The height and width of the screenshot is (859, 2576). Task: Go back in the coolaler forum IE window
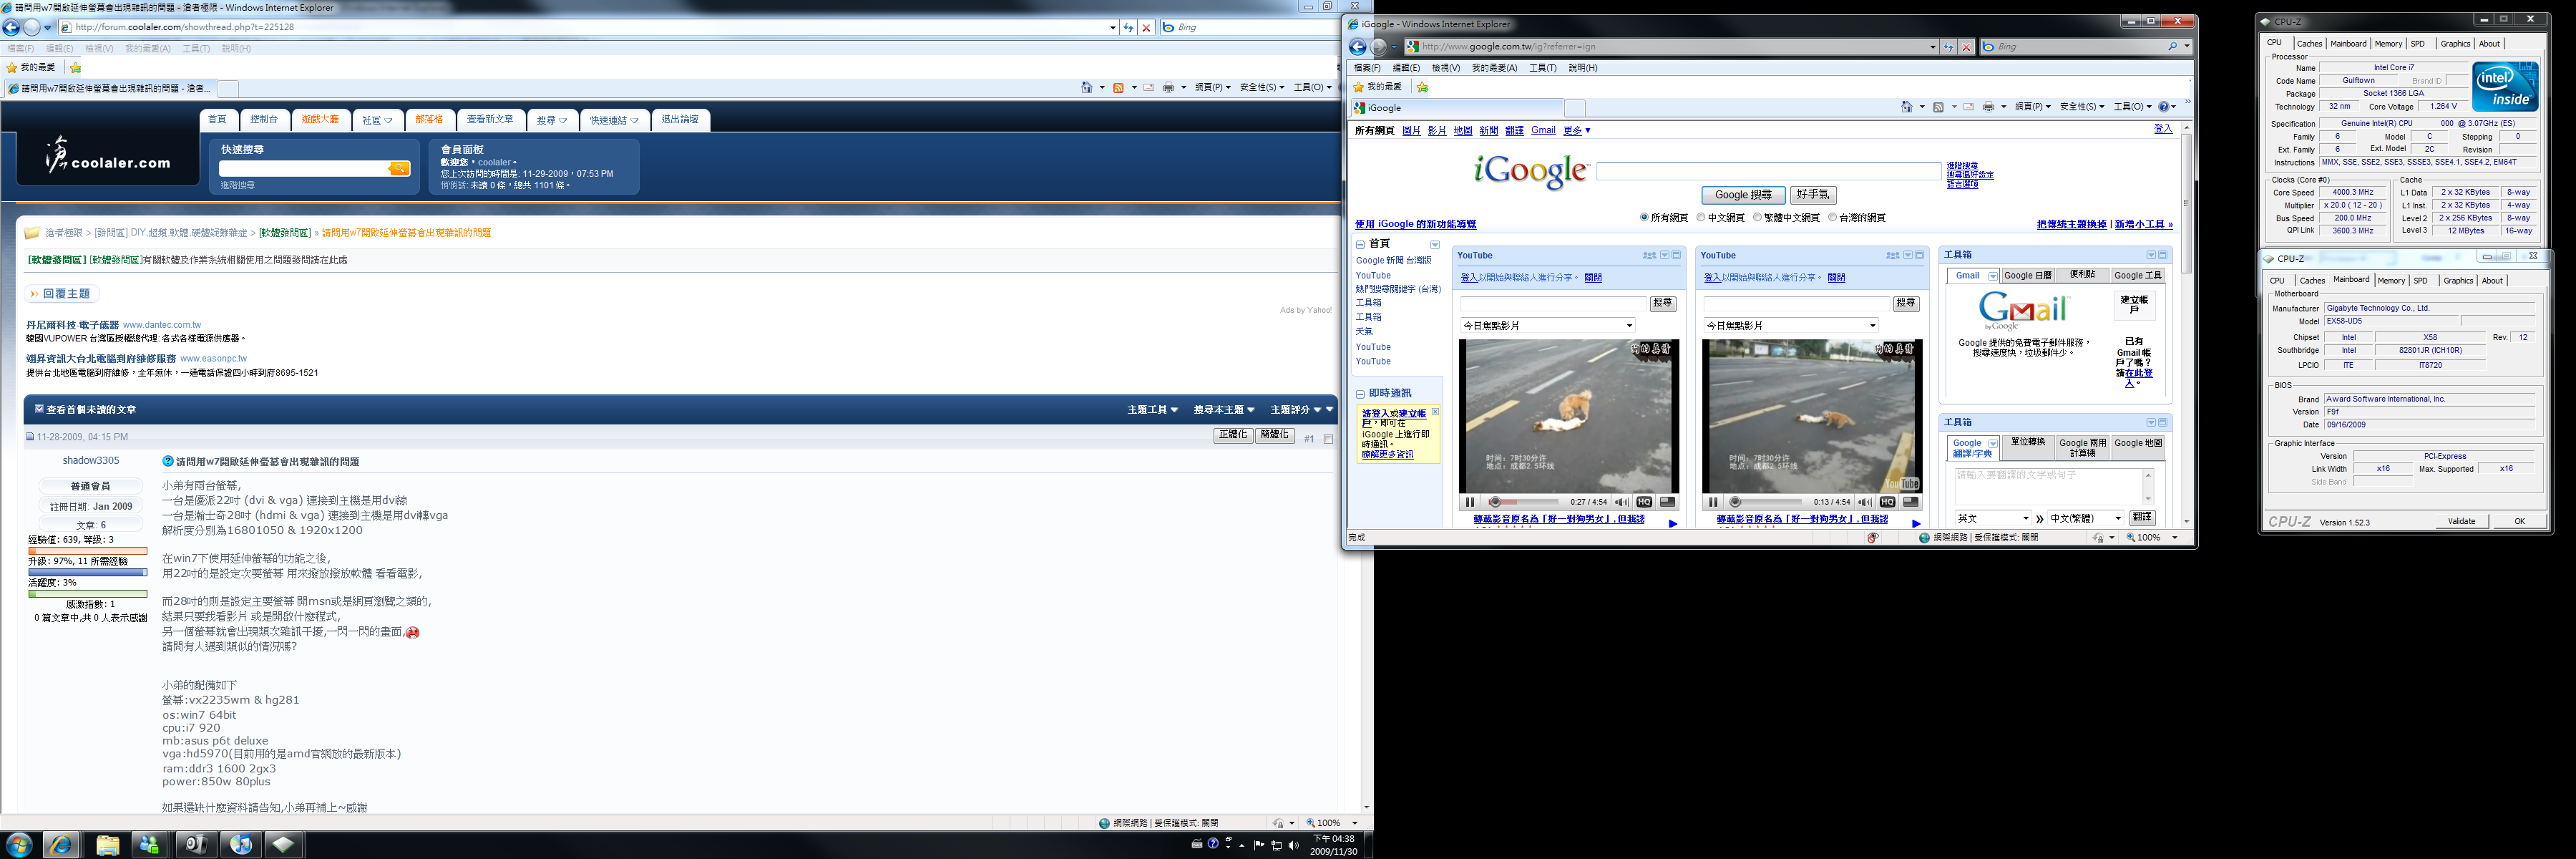[x=11, y=28]
